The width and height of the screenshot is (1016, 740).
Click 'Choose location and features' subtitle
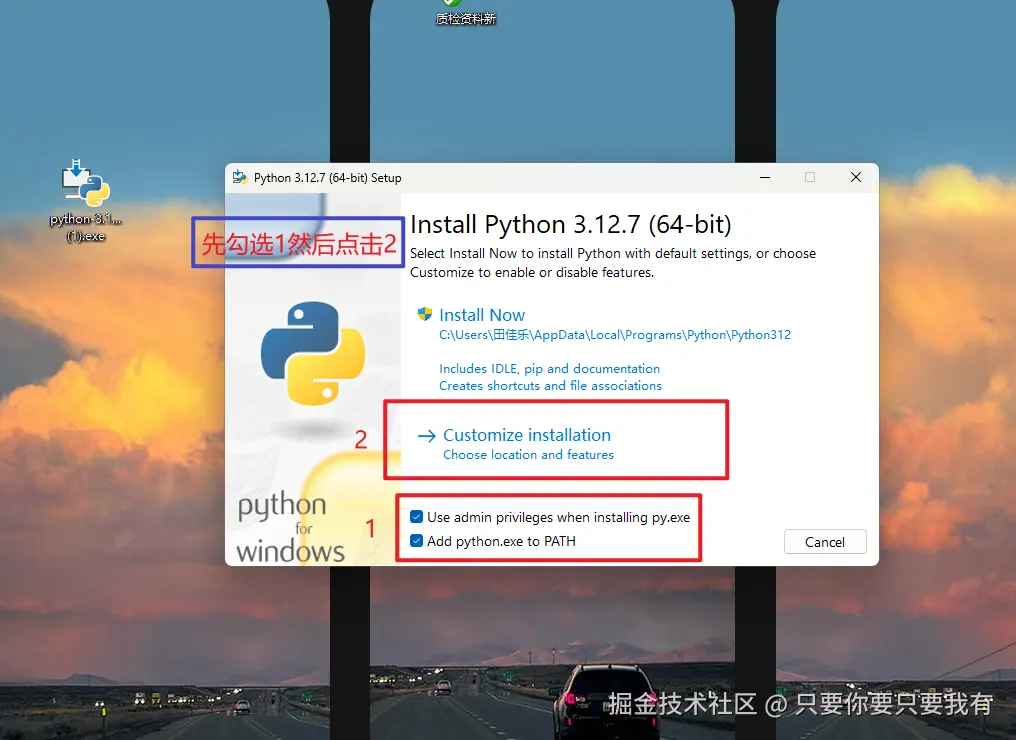point(528,455)
